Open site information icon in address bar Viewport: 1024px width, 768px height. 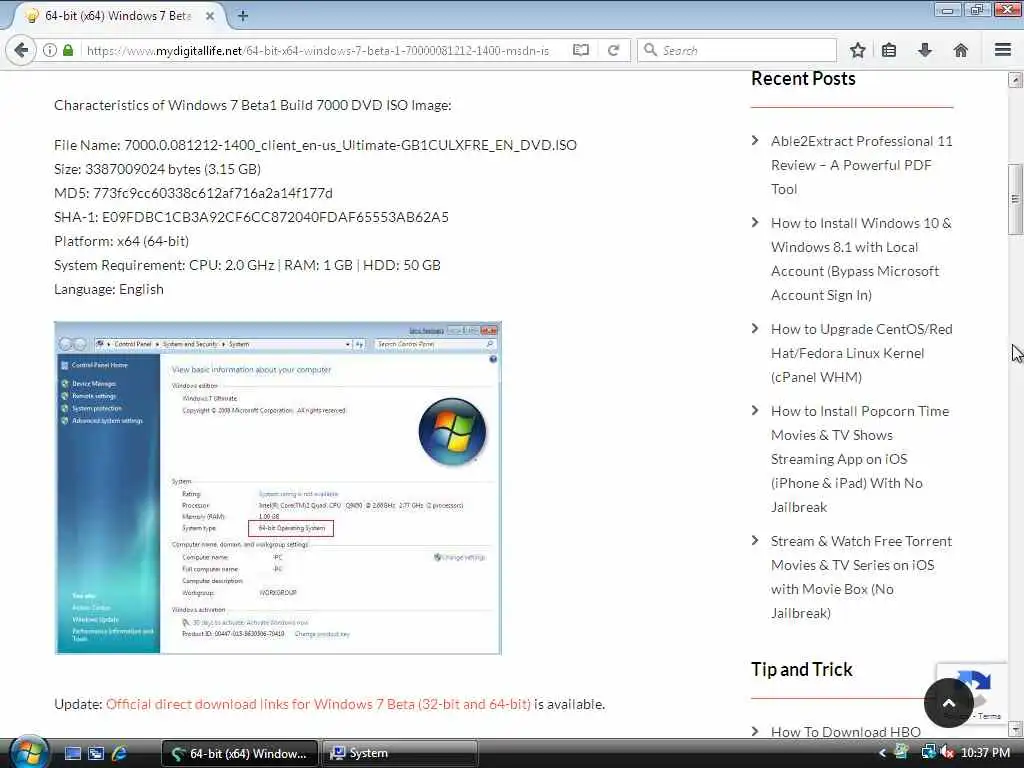(50, 50)
